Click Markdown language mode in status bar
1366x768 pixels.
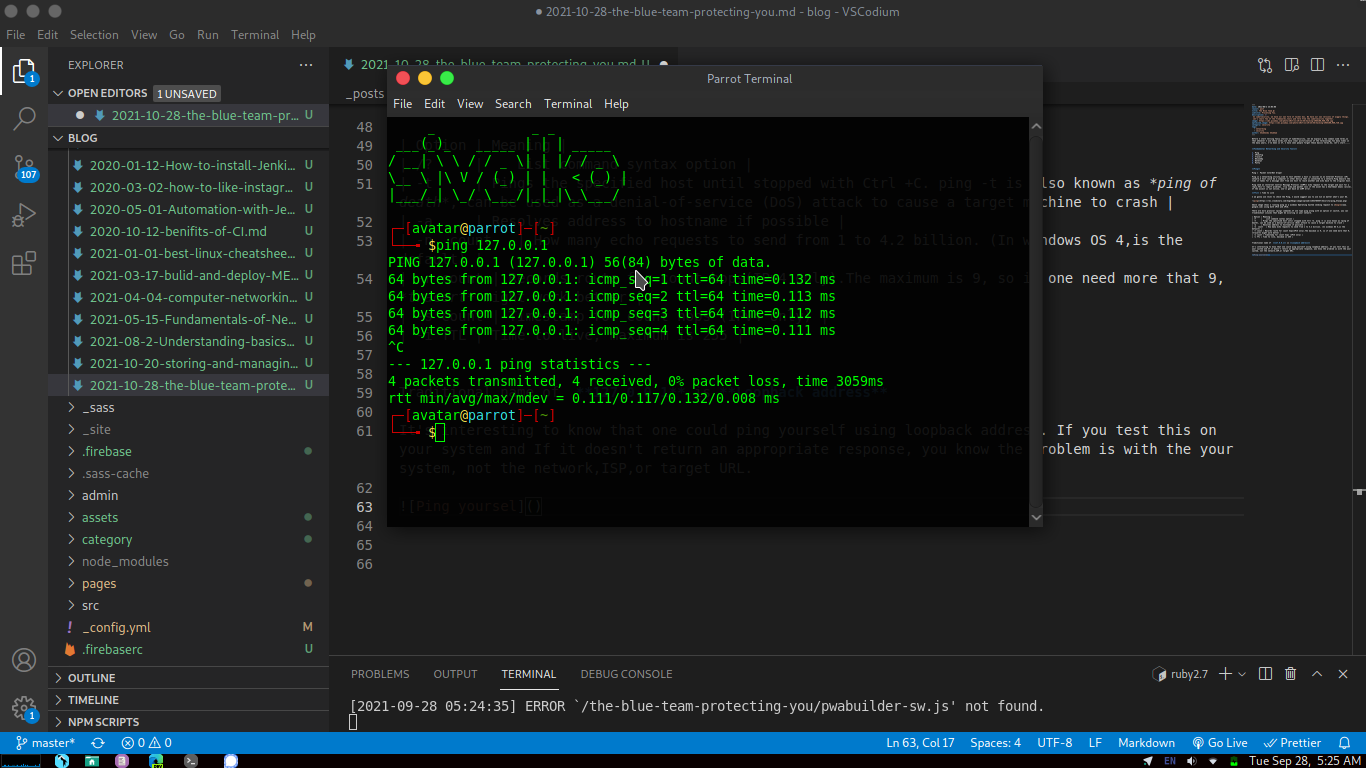(1146, 743)
